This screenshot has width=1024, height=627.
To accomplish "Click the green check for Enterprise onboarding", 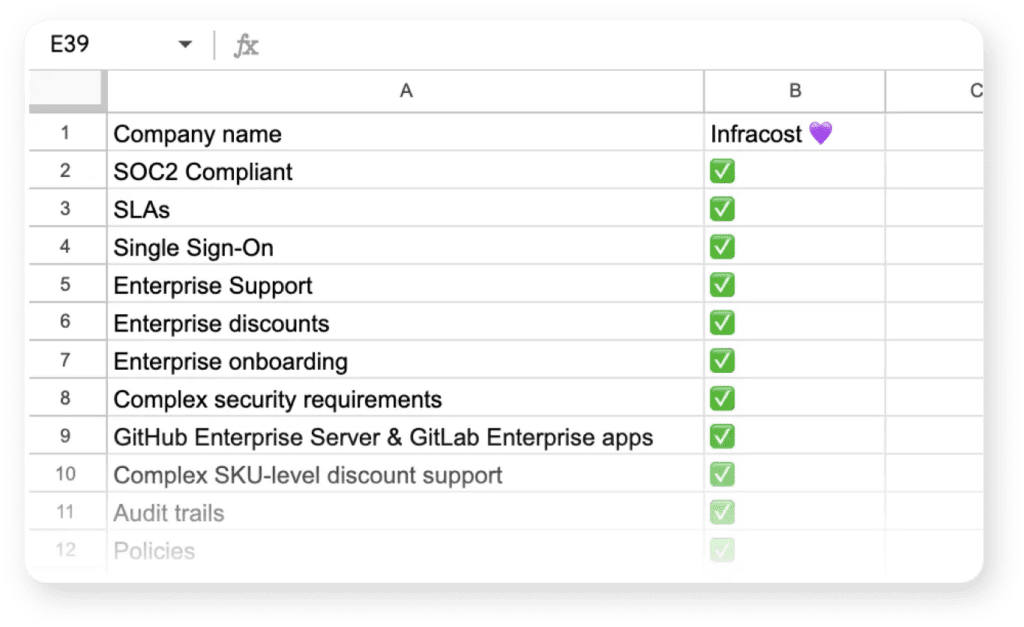I will pos(722,361).
